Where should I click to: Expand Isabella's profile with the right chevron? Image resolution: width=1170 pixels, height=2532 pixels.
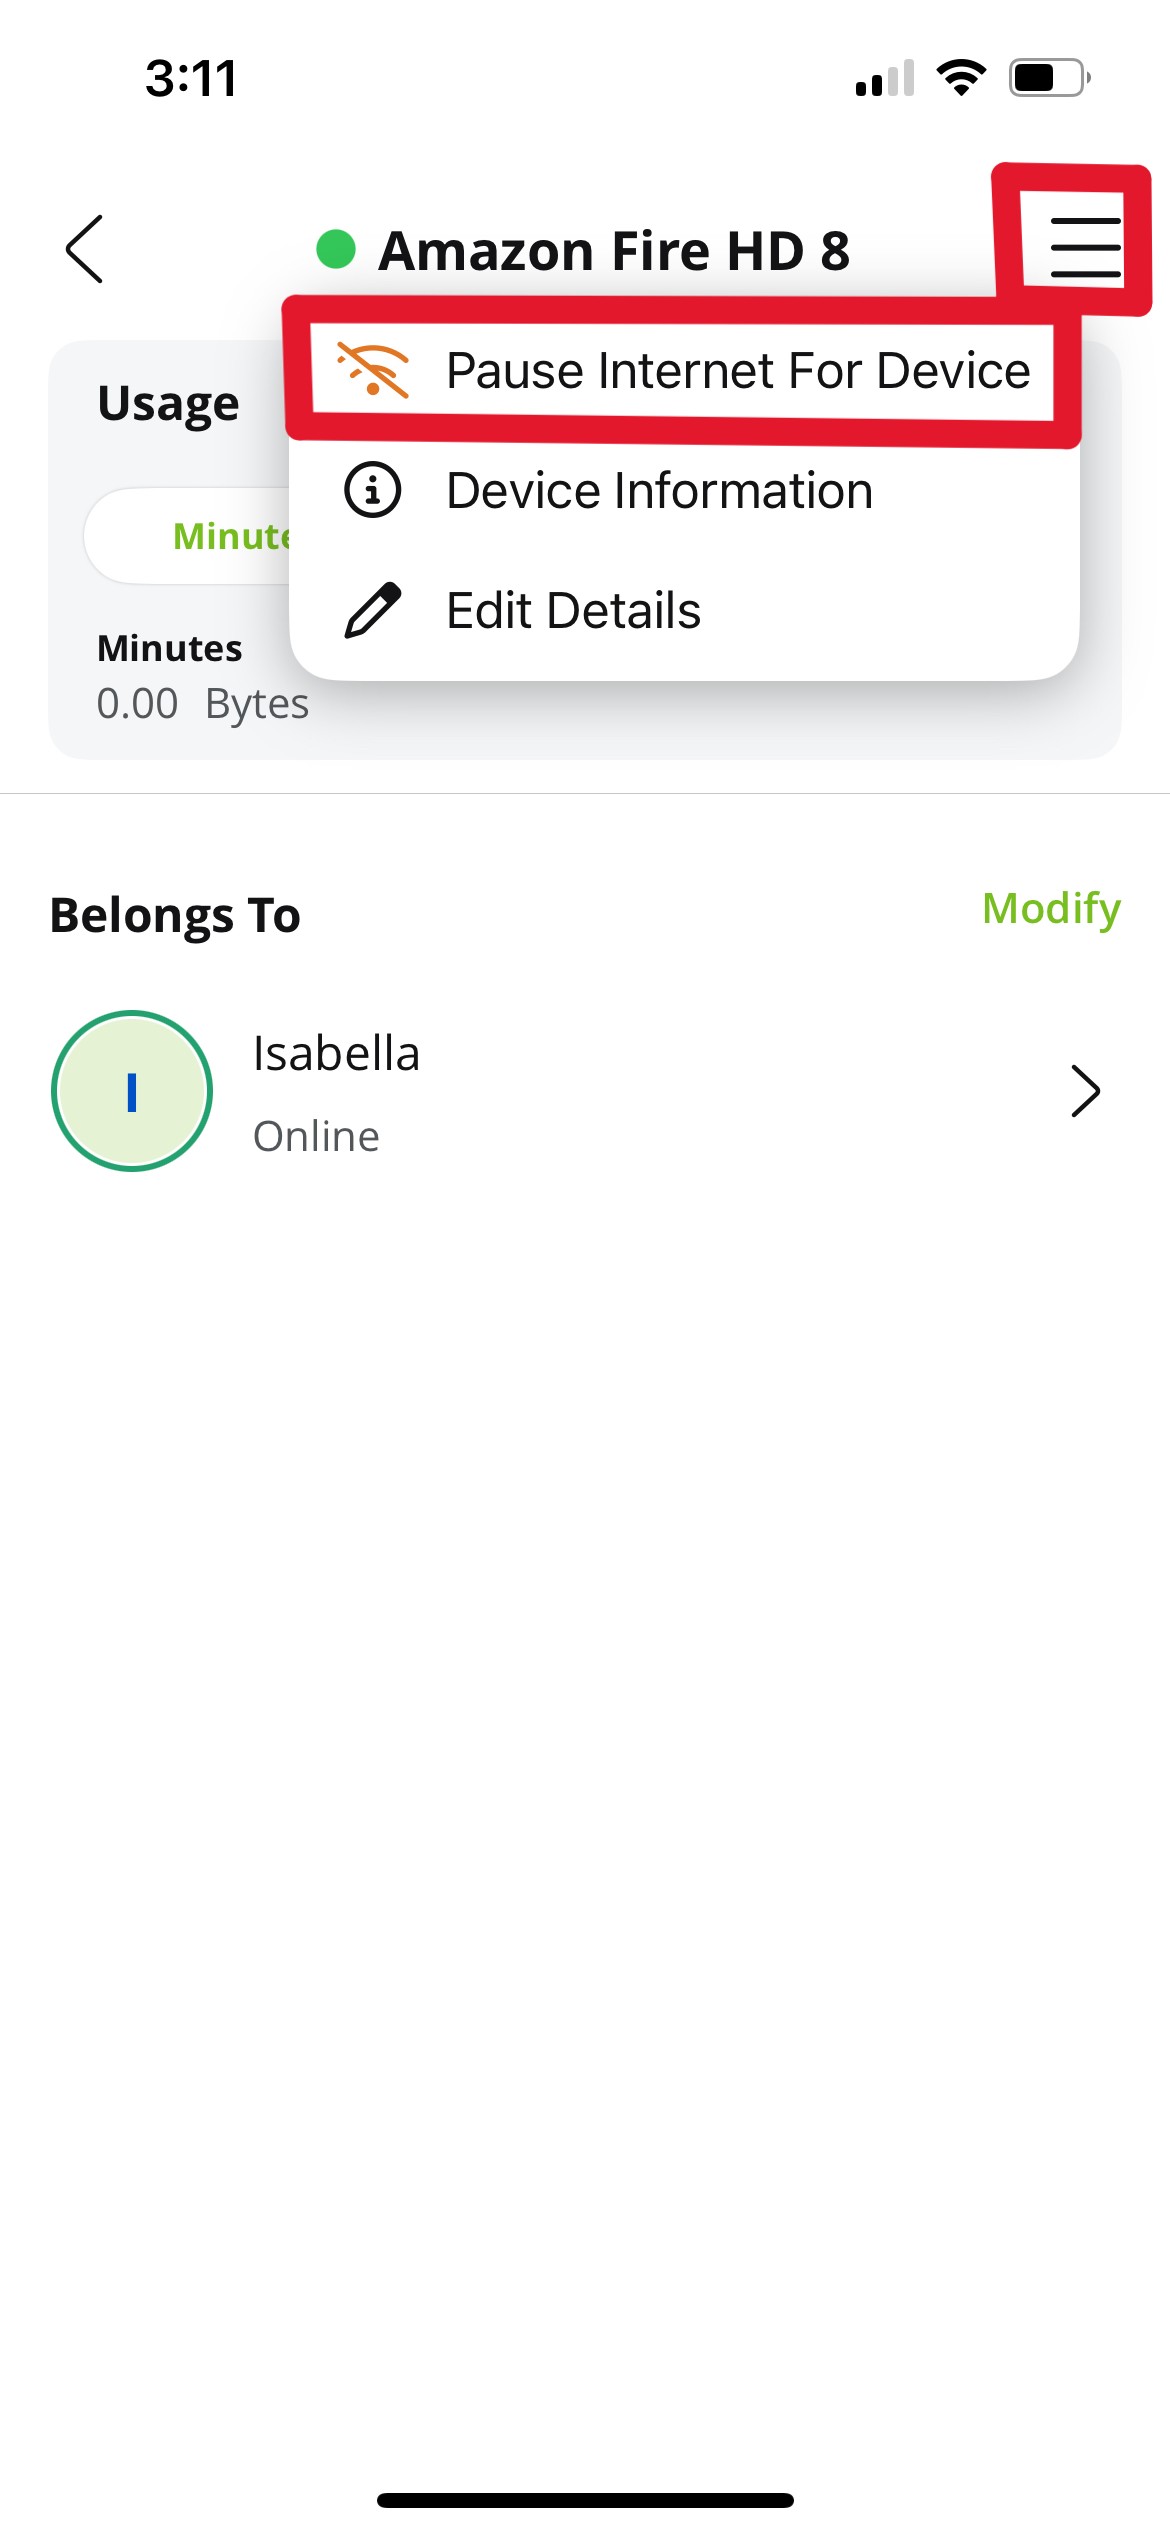click(1085, 1091)
